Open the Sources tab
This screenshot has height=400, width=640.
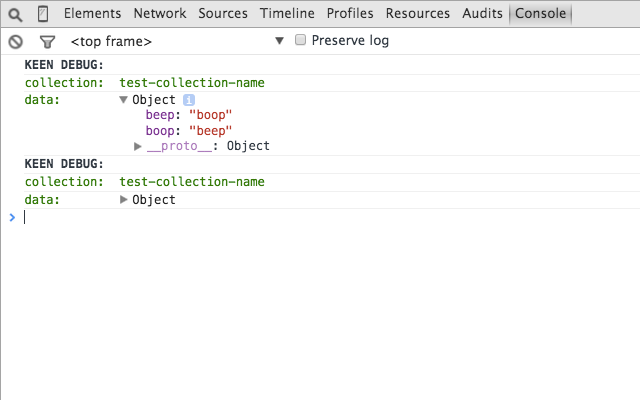click(x=223, y=13)
